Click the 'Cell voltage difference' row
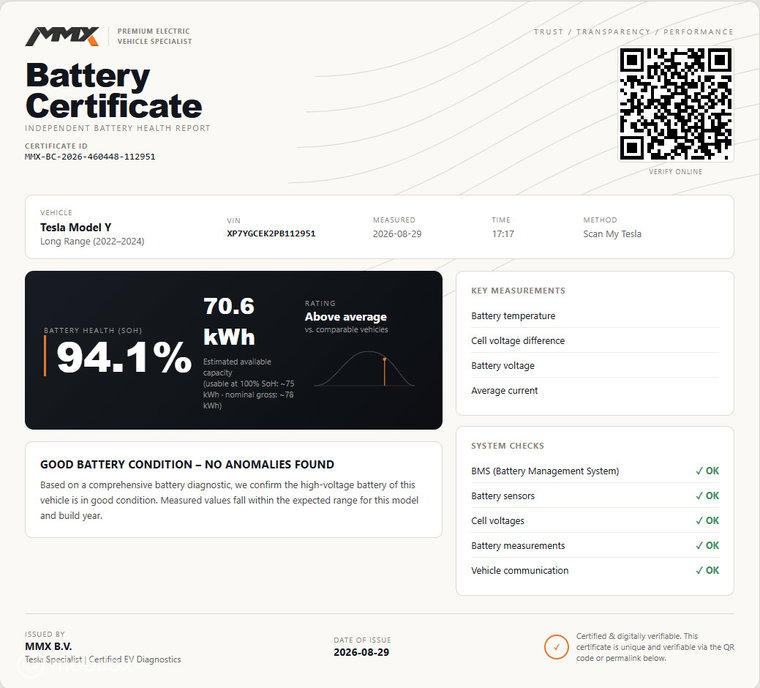The height and width of the screenshot is (688, 760). click(595, 341)
